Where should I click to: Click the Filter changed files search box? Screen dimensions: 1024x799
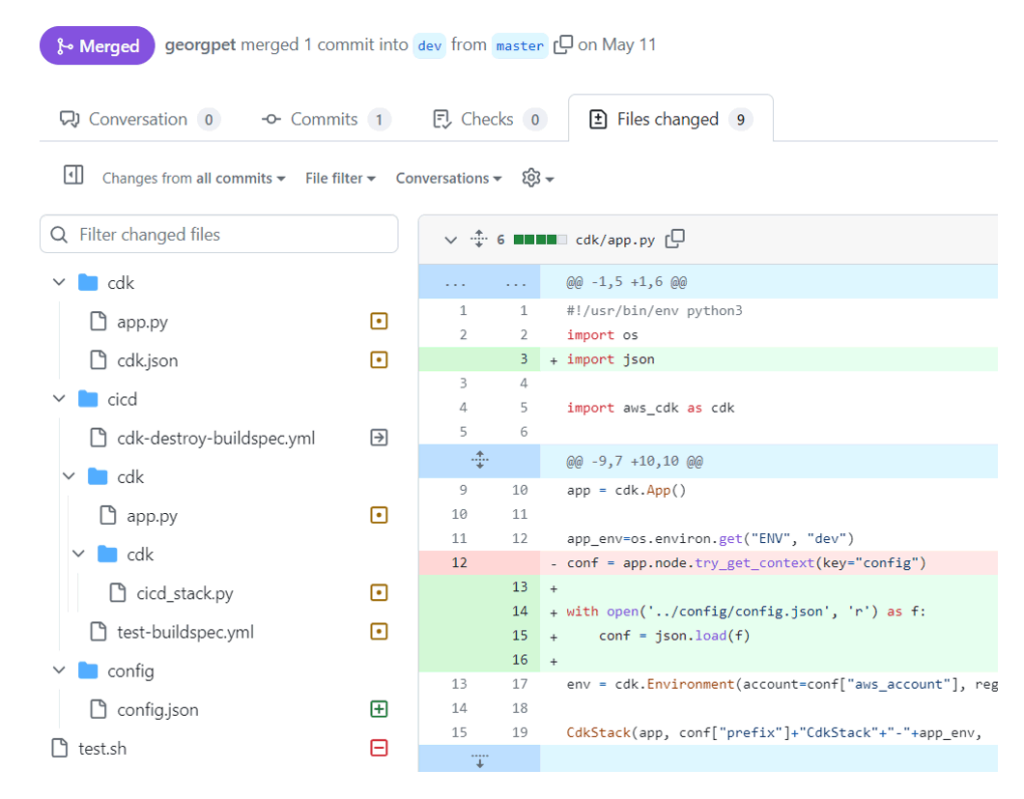click(x=219, y=234)
